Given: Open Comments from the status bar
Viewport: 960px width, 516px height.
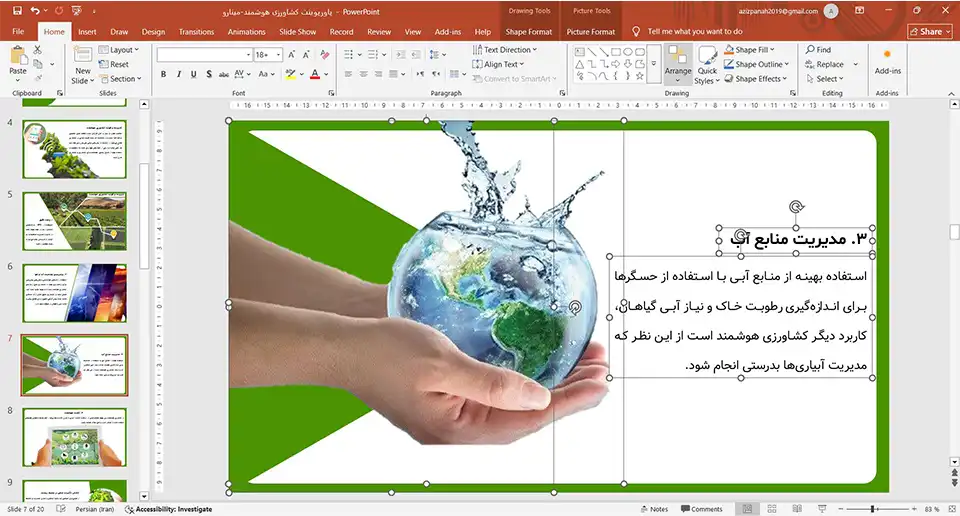Looking at the screenshot, I should pyautogui.click(x=702, y=509).
